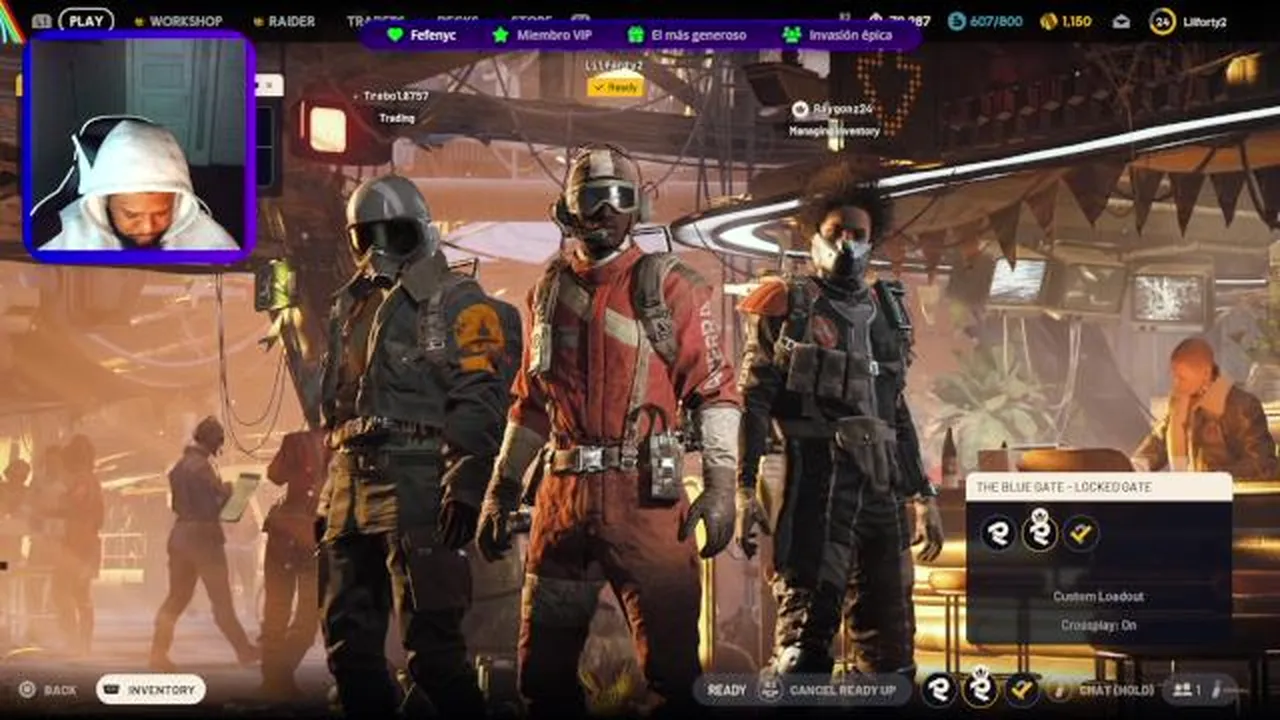Click the 607/800 blue currency counter
The width and height of the screenshot is (1280, 720).
tap(985, 21)
